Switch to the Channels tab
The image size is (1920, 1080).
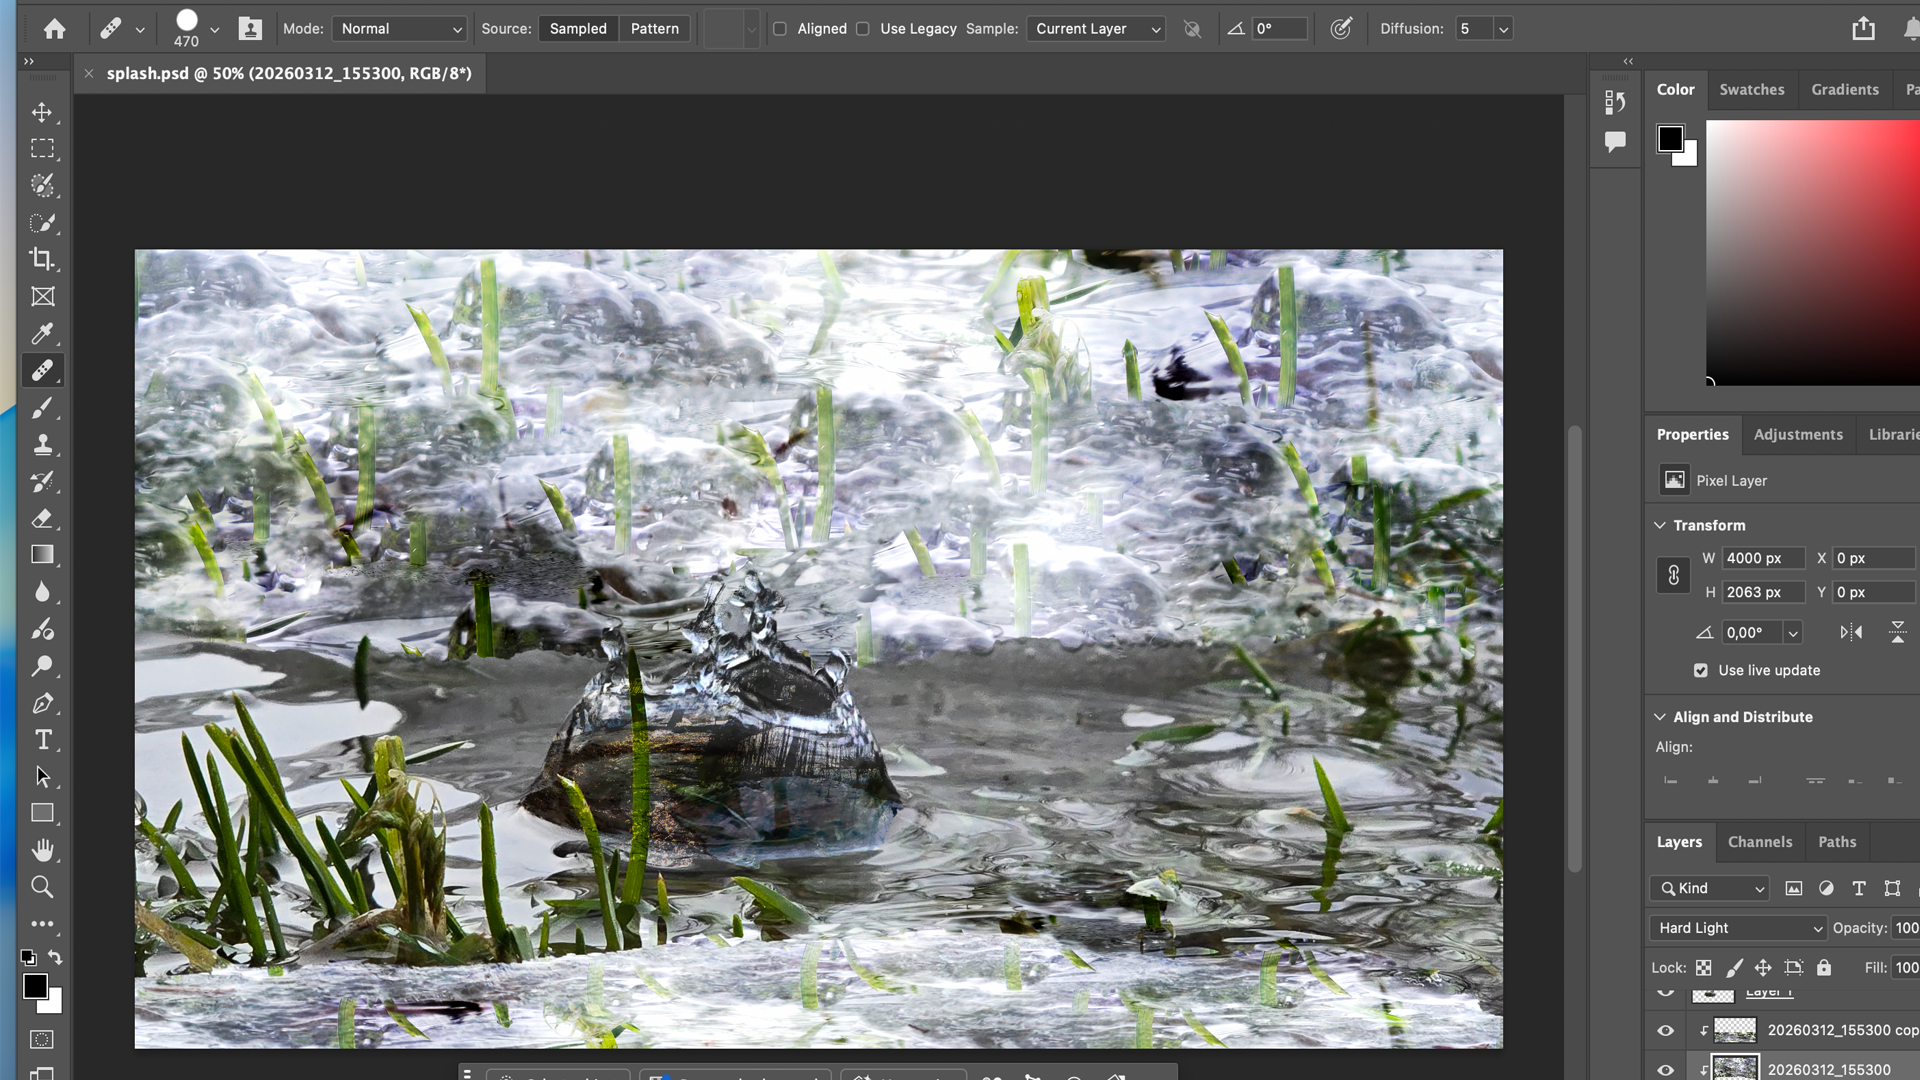click(1760, 842)
